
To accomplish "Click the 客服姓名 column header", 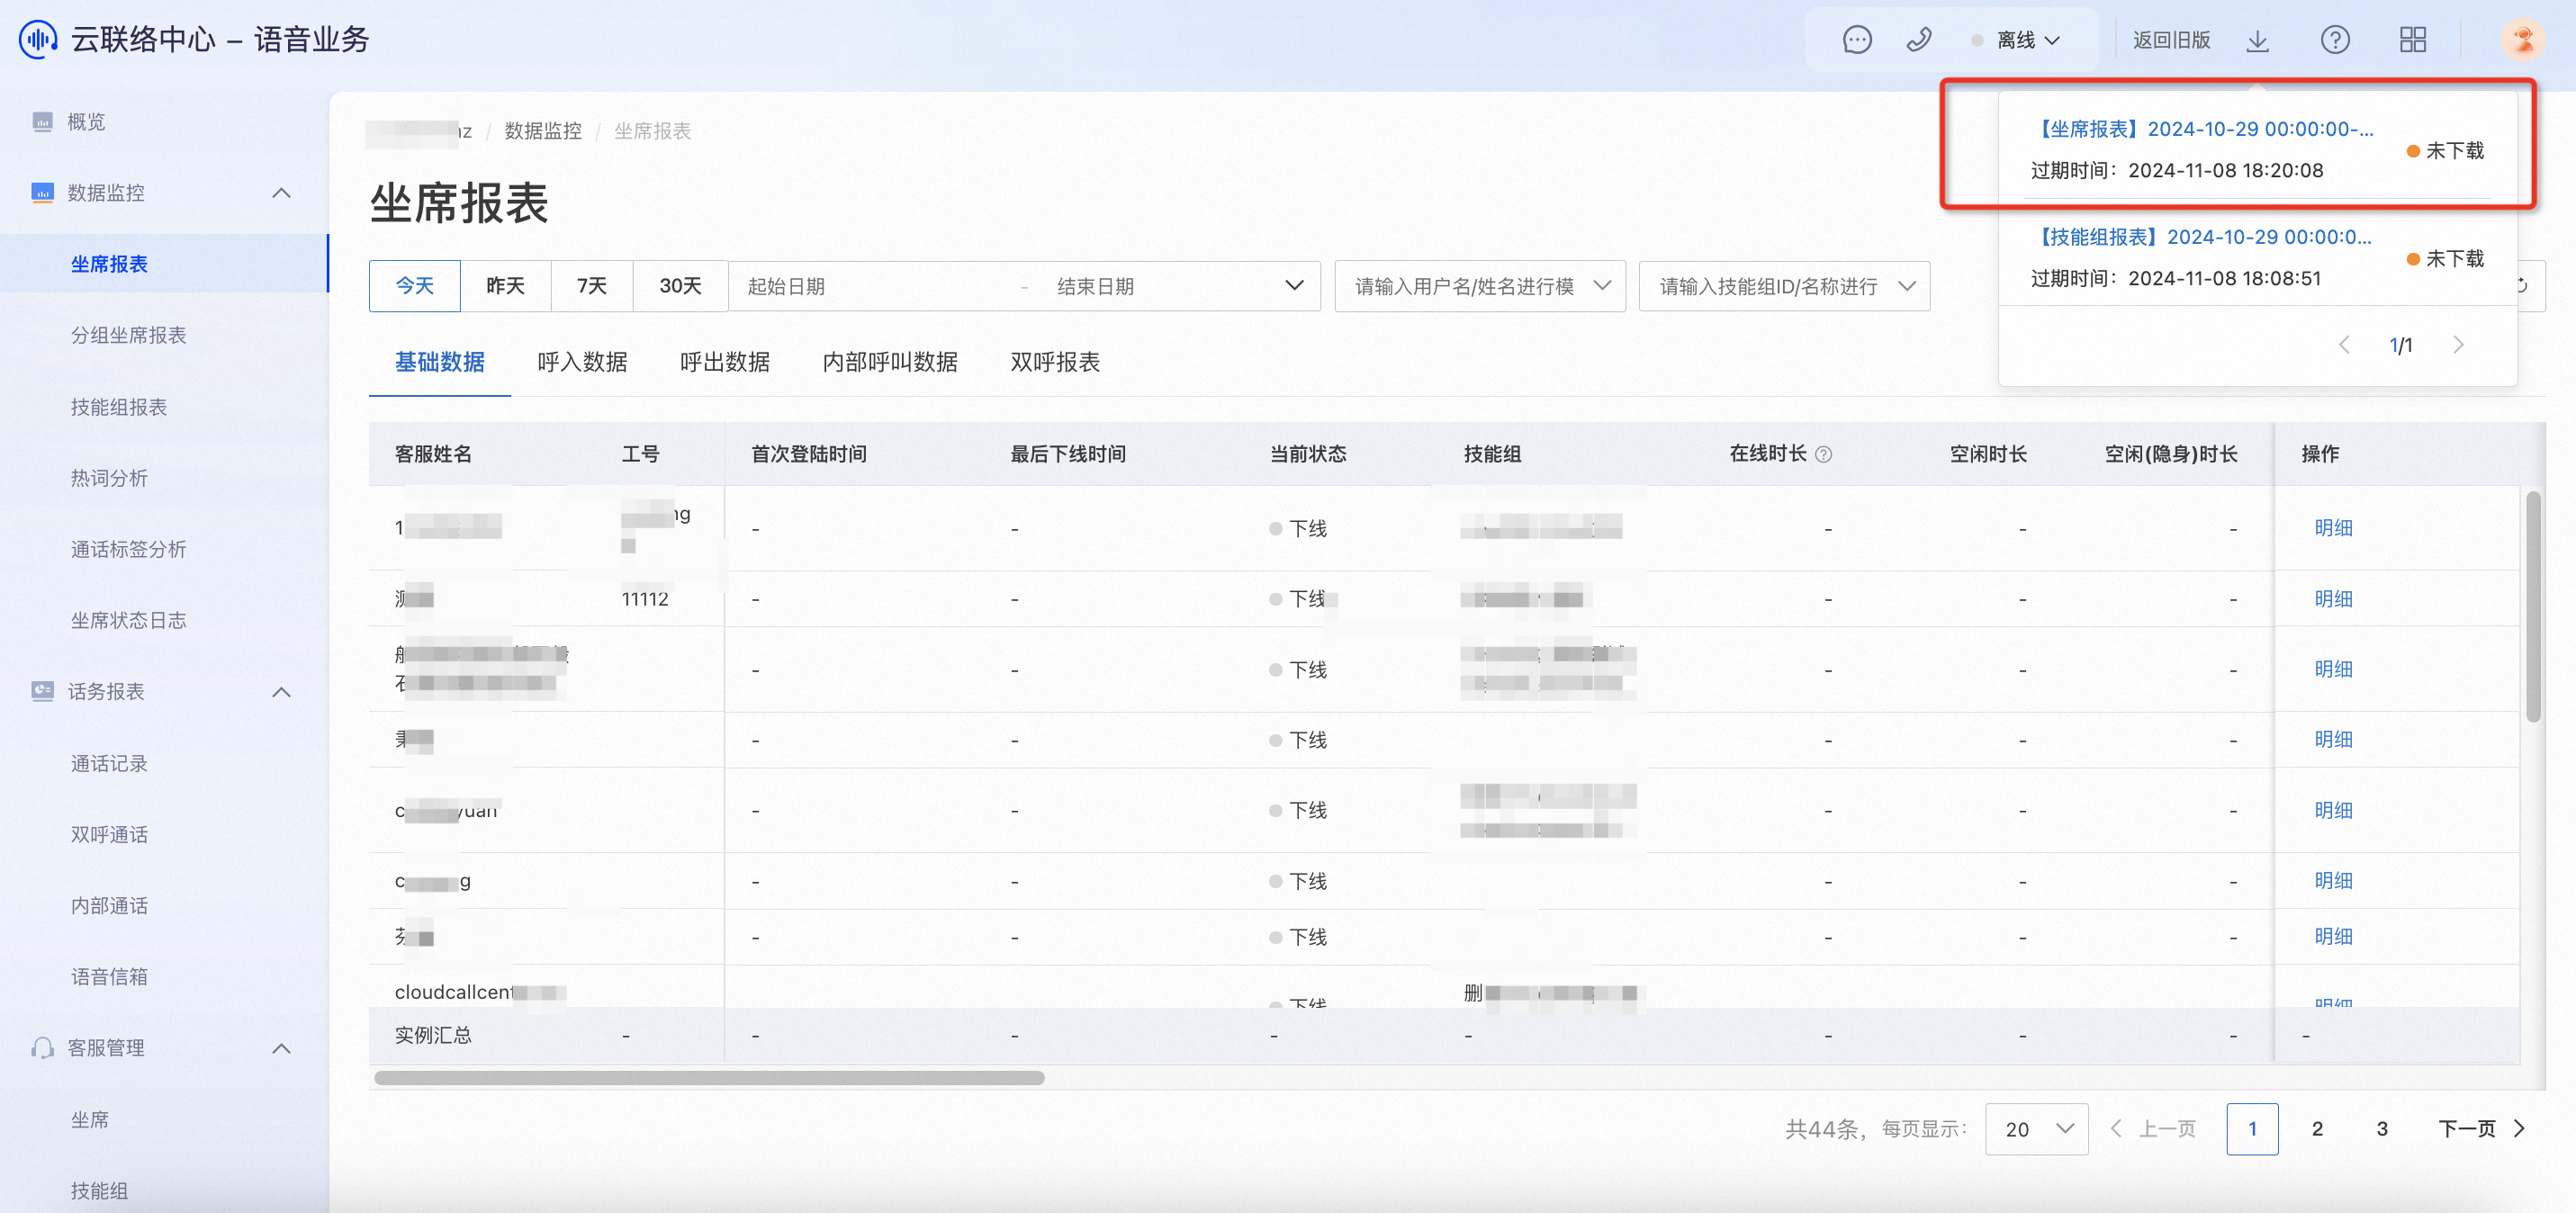I will (x=433, y=454).
